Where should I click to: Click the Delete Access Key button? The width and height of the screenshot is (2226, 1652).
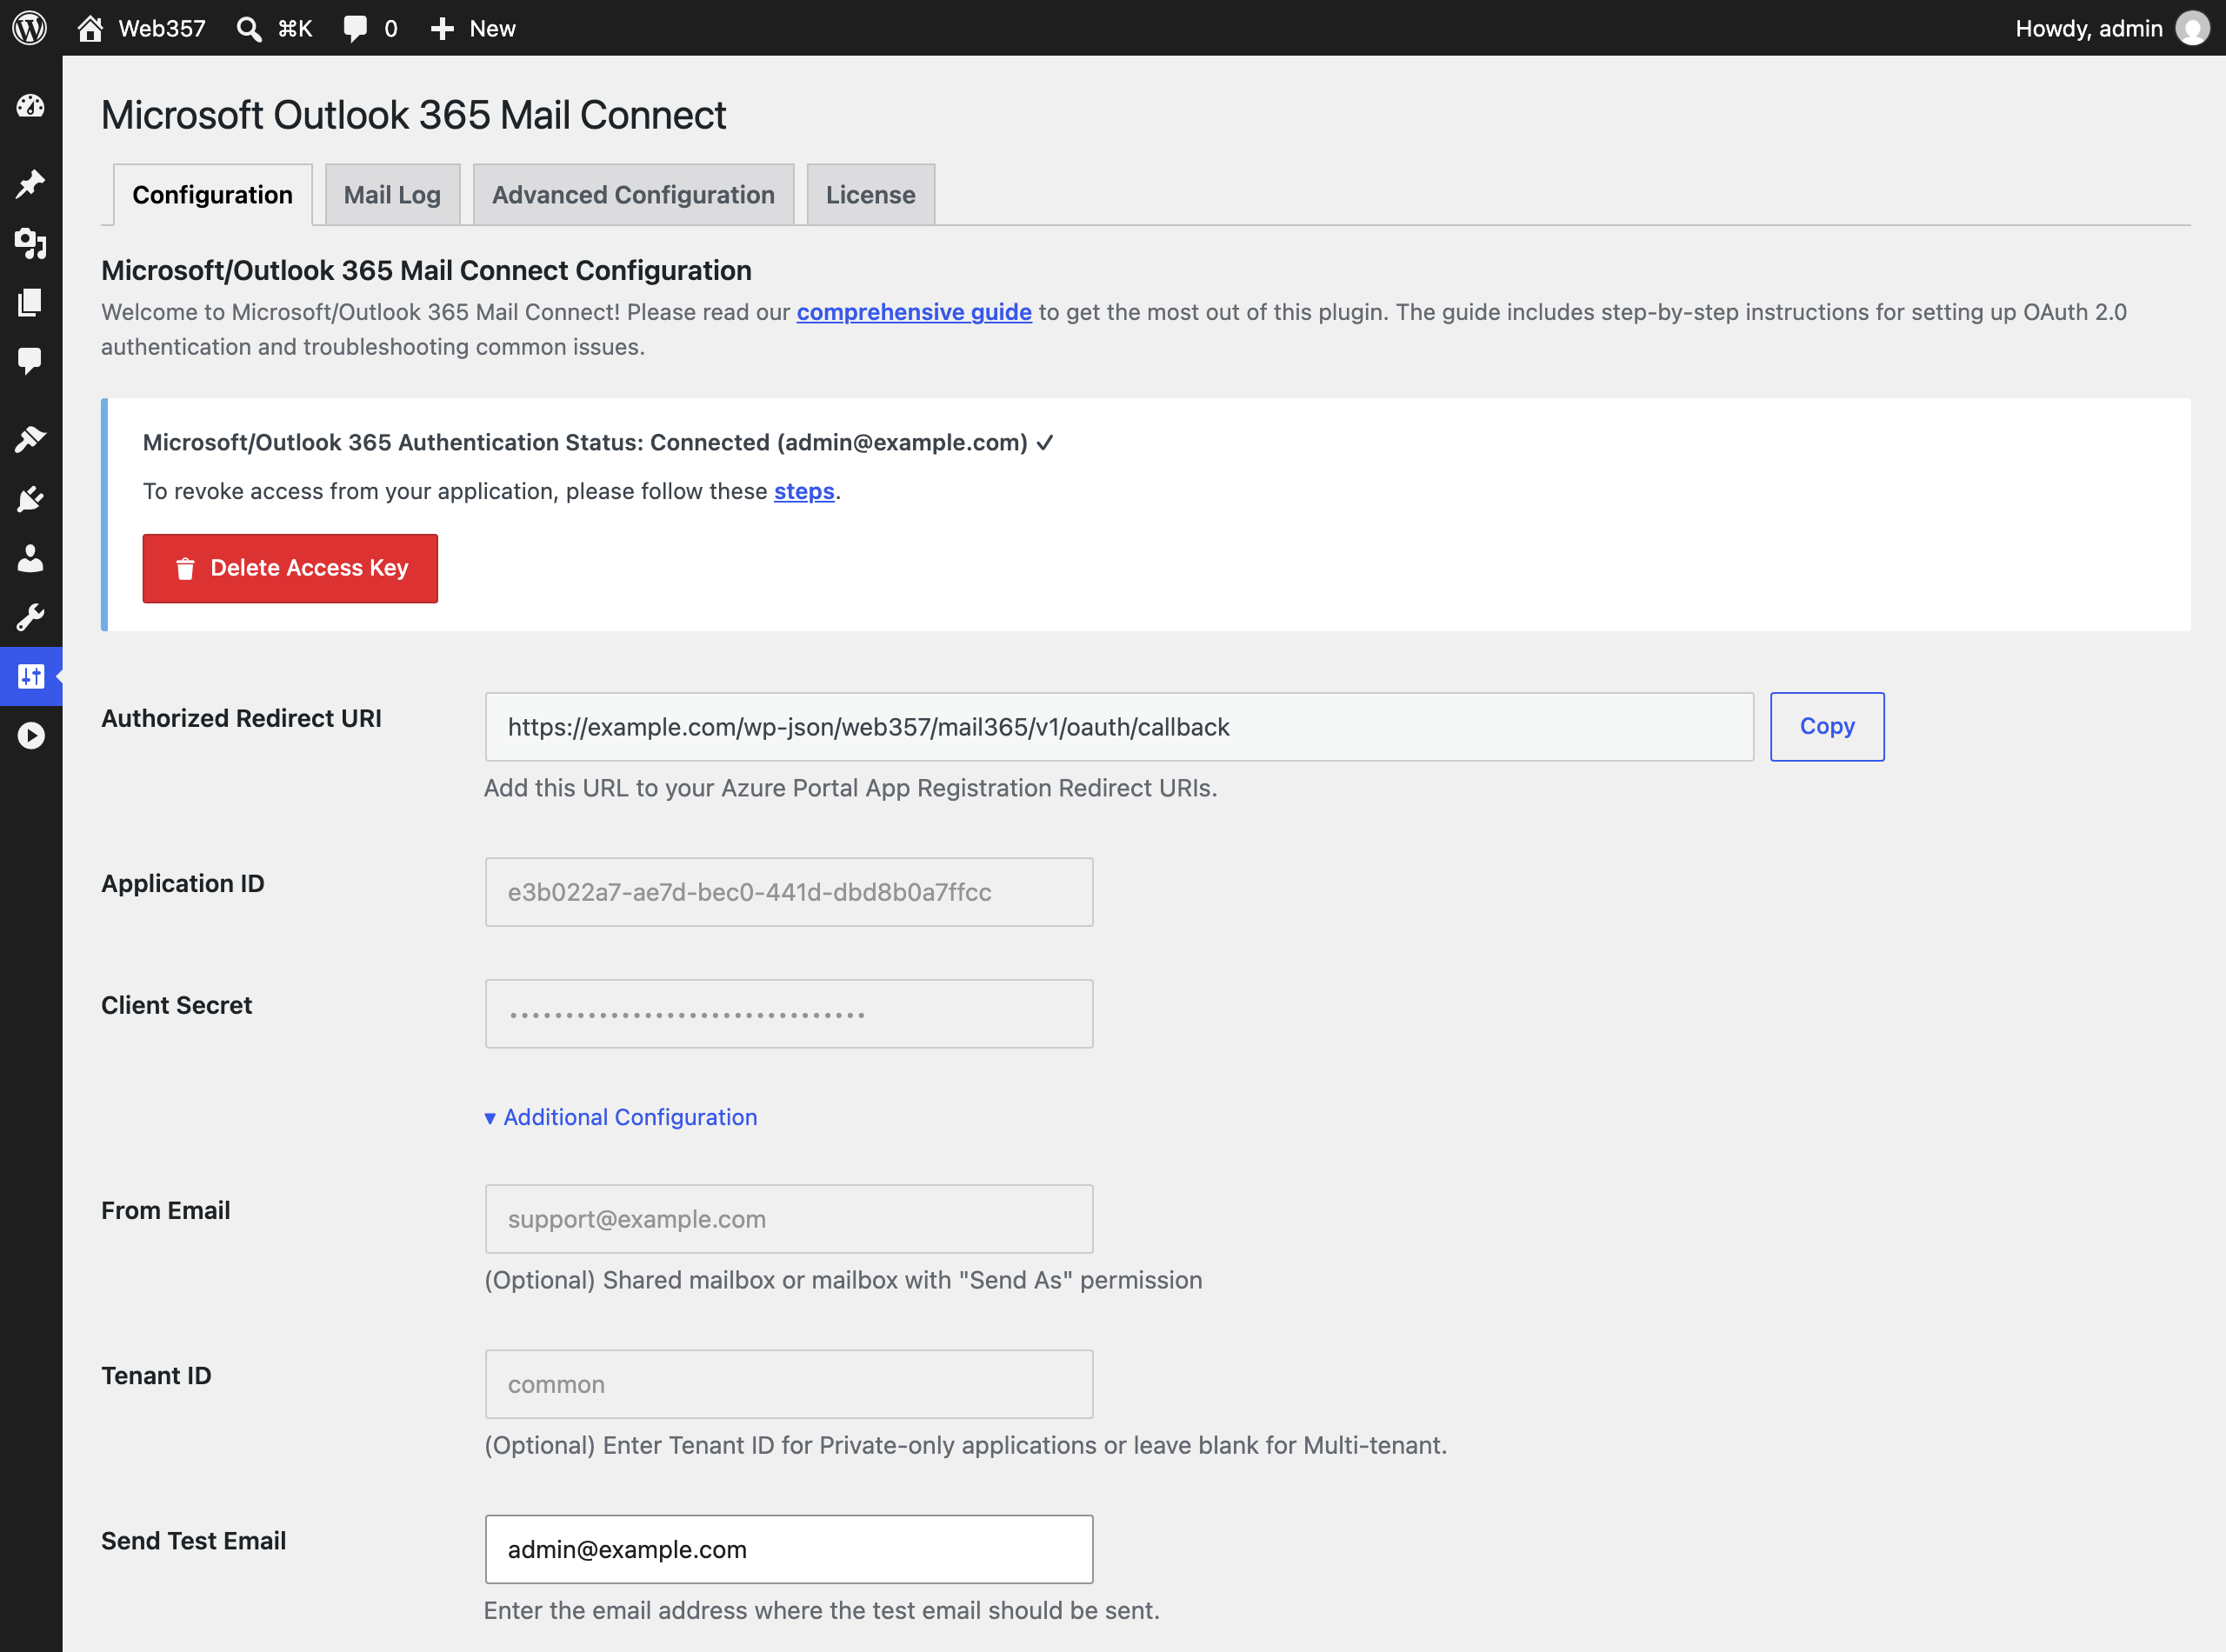(x=290, y=568)
